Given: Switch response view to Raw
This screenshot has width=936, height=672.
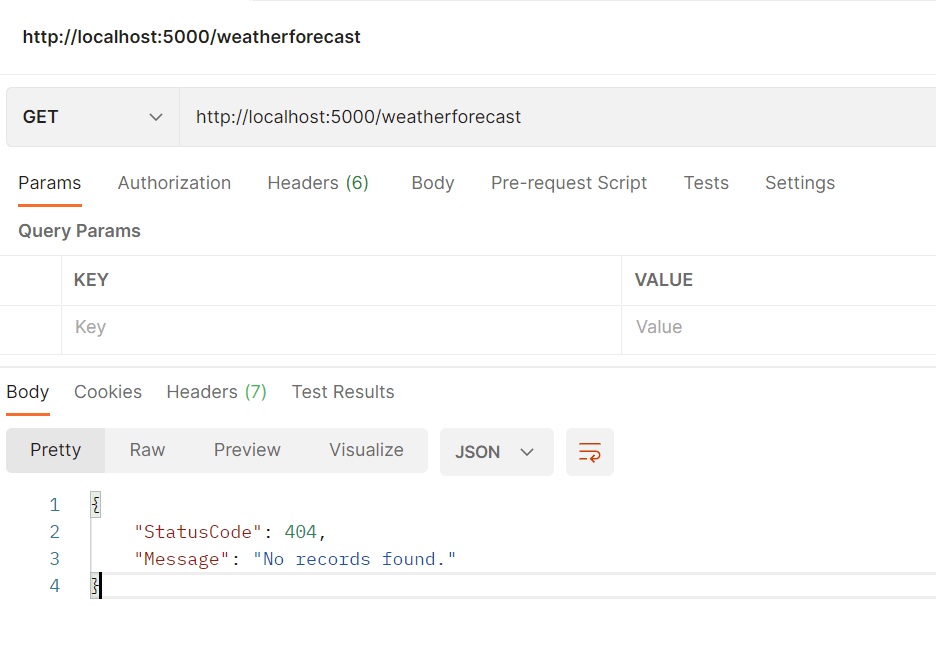Looking at the screenshot, I should tap(147, 450).
